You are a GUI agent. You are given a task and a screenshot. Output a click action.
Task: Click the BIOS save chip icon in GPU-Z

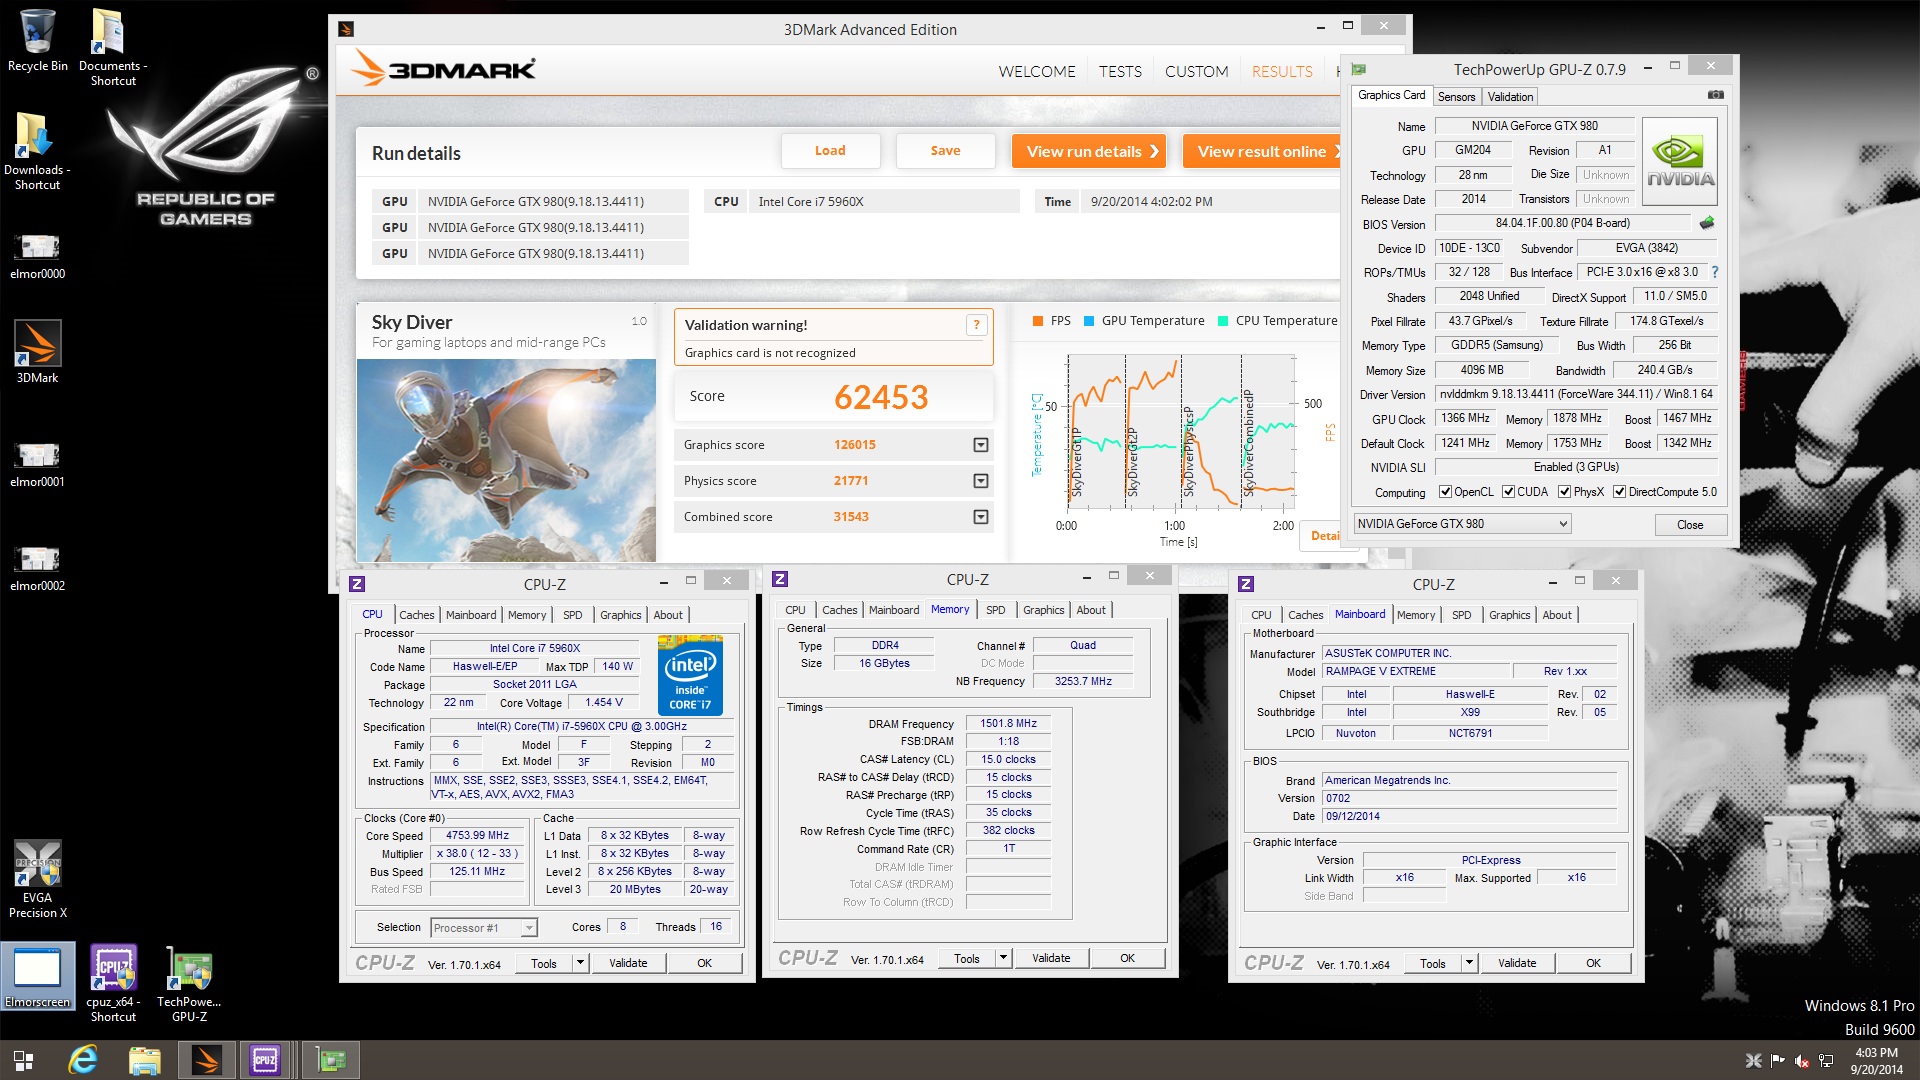point(1707,223)
